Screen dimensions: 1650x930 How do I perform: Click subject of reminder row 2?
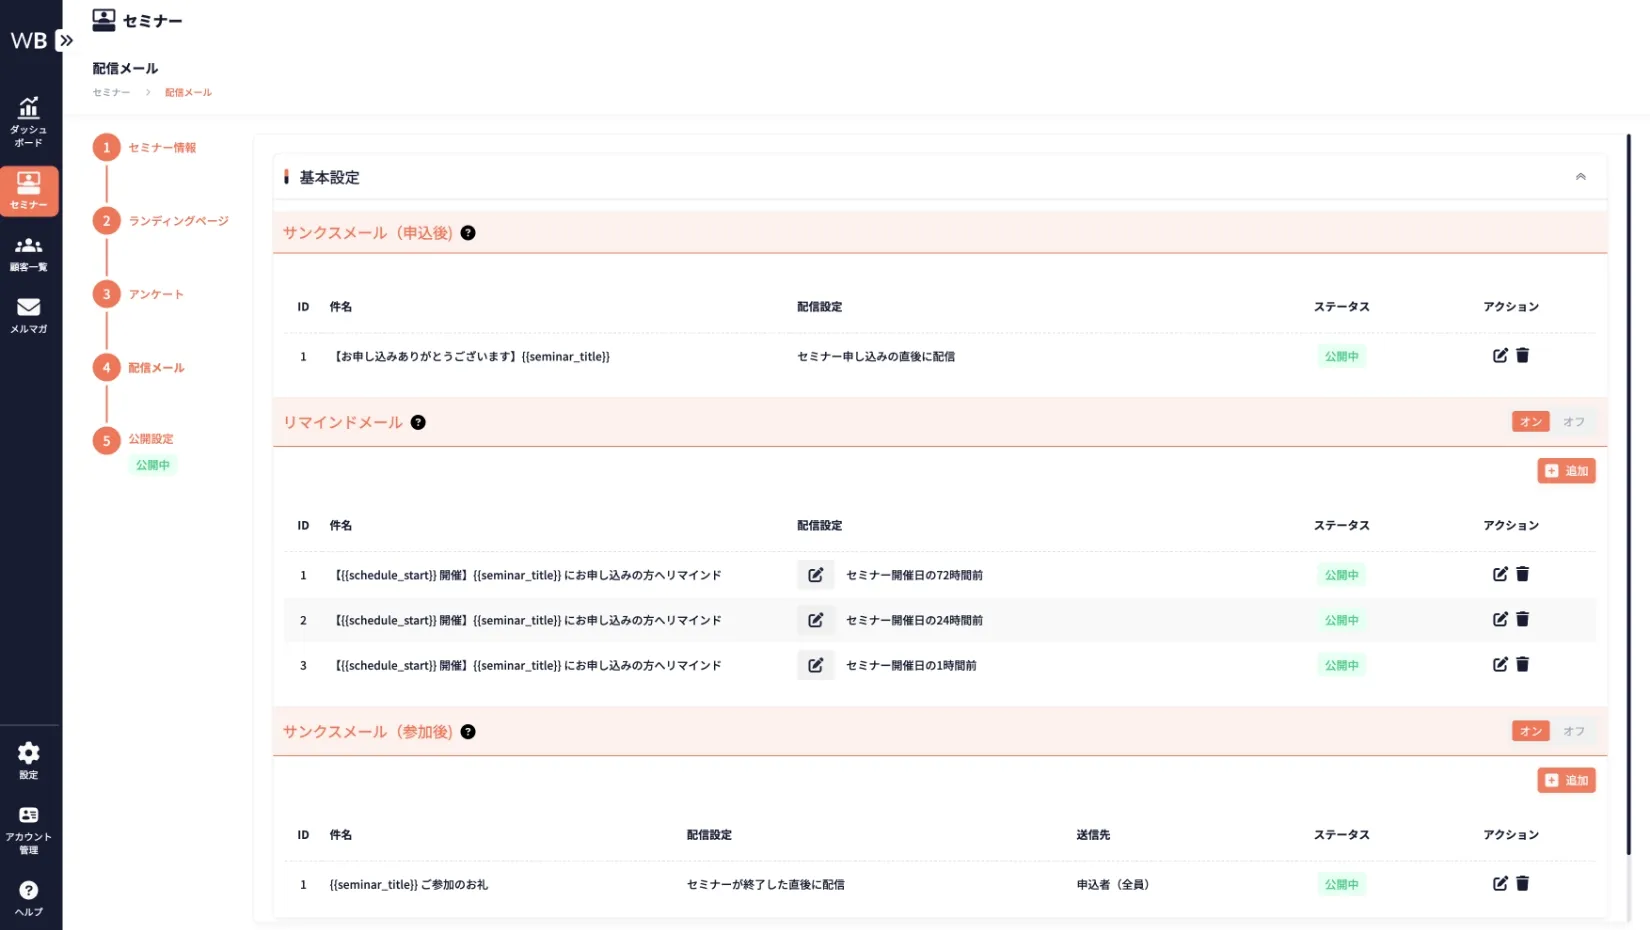[528, 620]
